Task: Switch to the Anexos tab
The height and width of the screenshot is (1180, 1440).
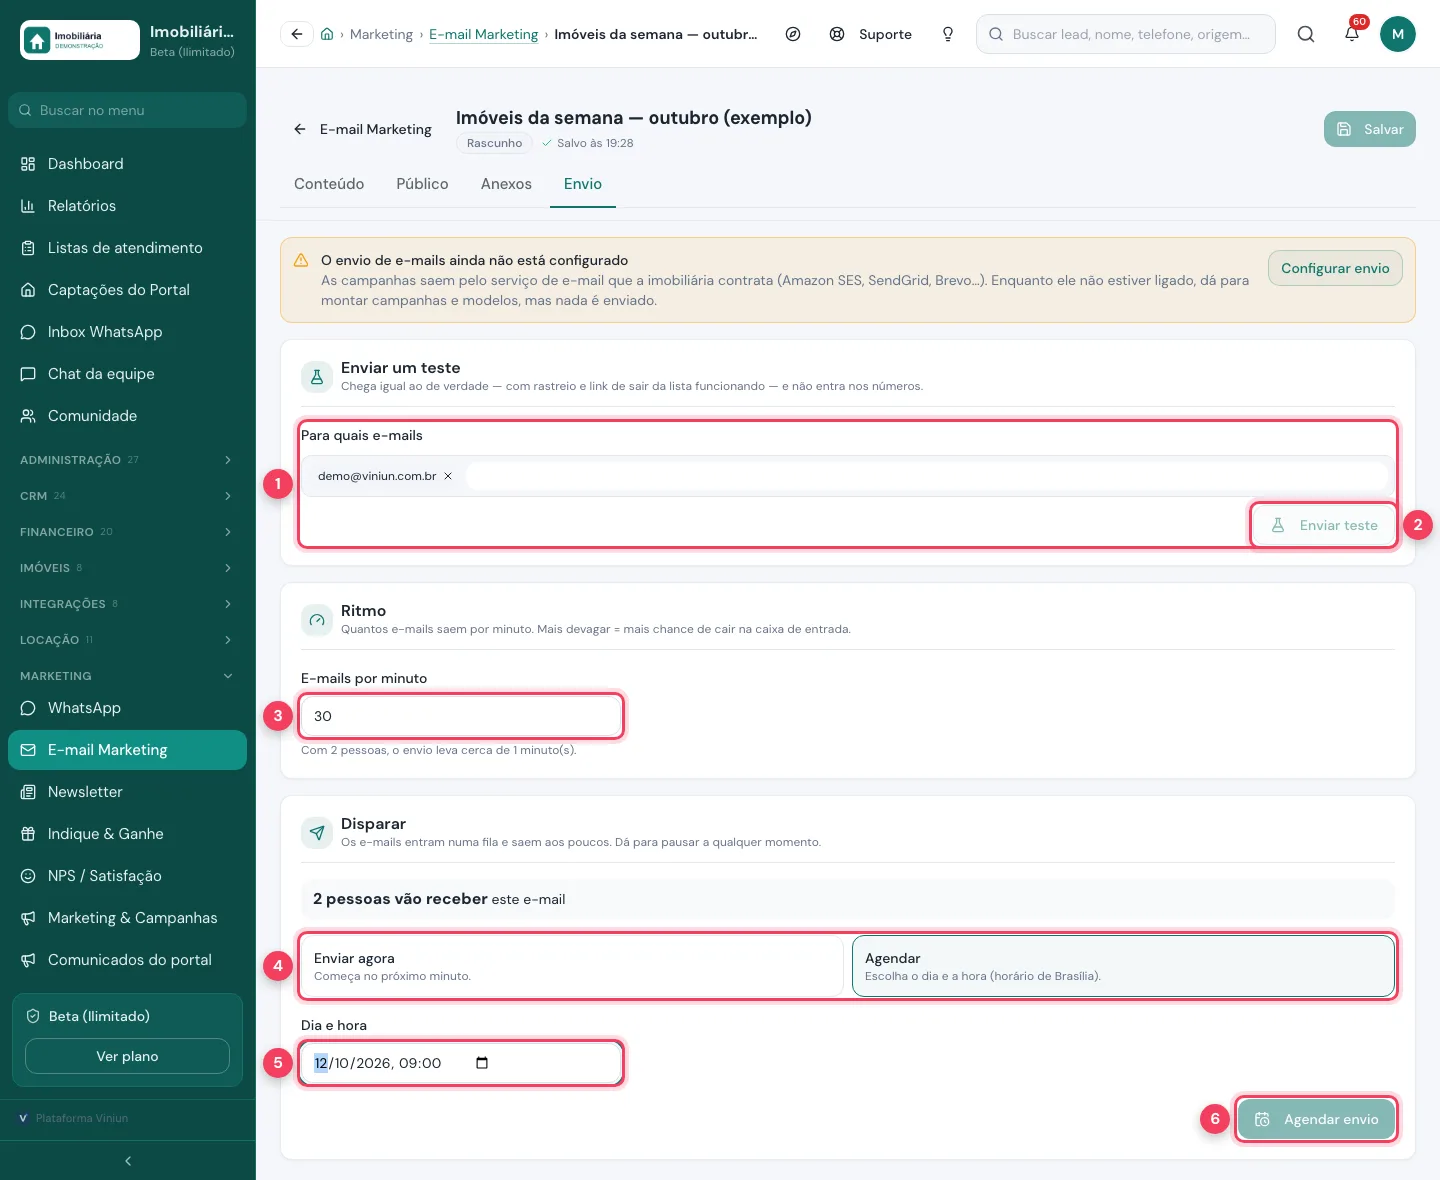Action: [x=506, y=184]
